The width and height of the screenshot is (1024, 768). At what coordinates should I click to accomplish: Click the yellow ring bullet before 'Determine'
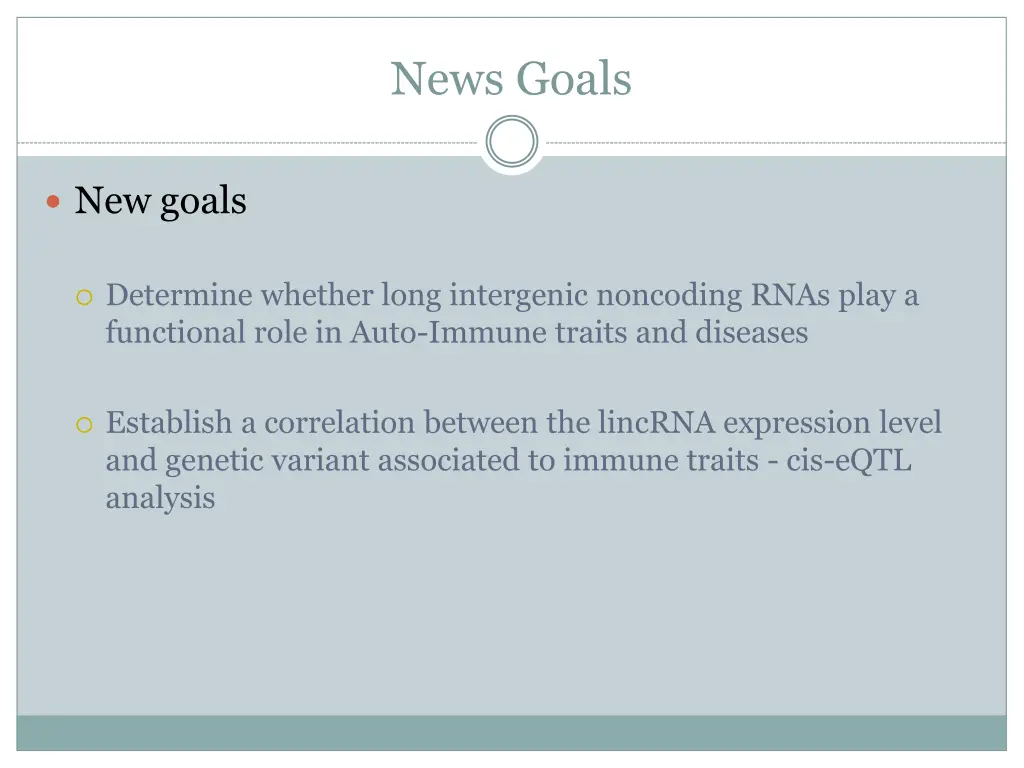click(x=84, y=298)
